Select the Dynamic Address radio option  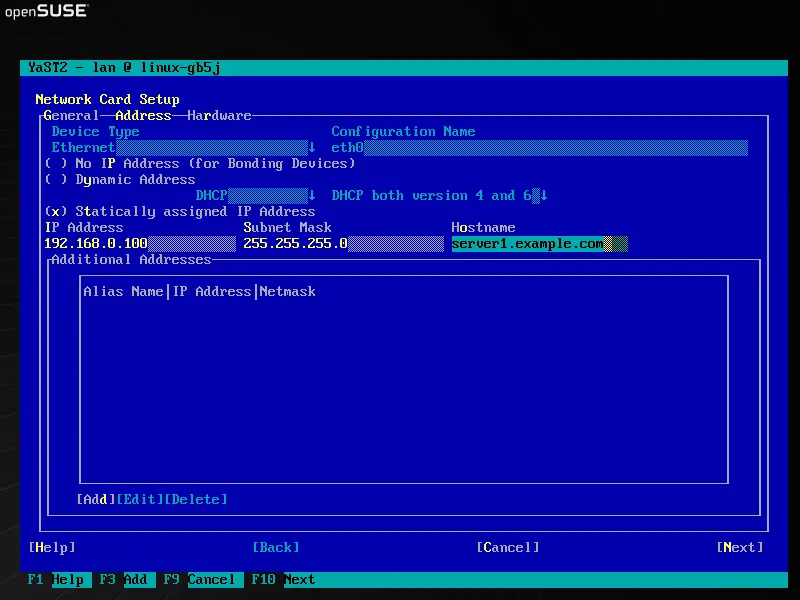pos(120,180)
